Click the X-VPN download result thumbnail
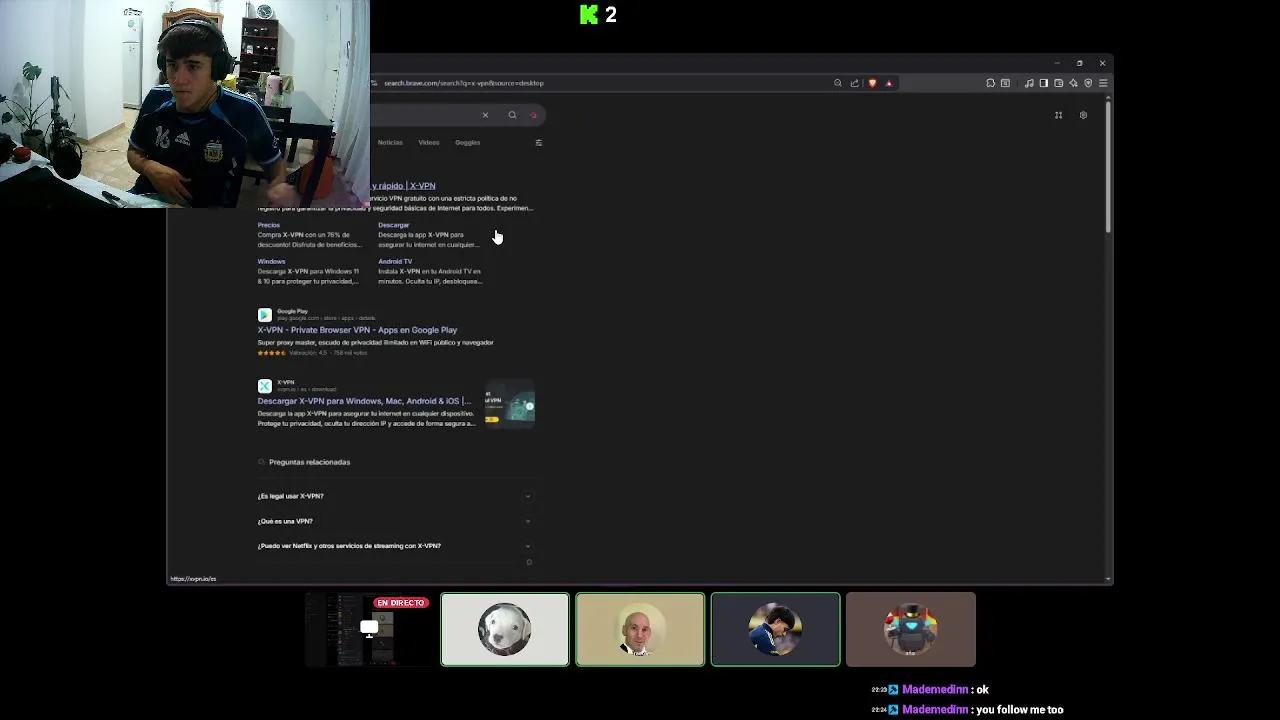 pos(510,405)
